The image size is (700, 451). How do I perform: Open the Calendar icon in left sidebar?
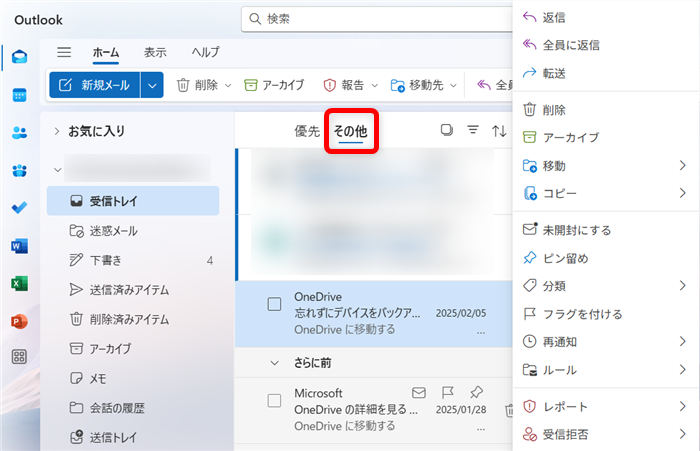(19, 95)
